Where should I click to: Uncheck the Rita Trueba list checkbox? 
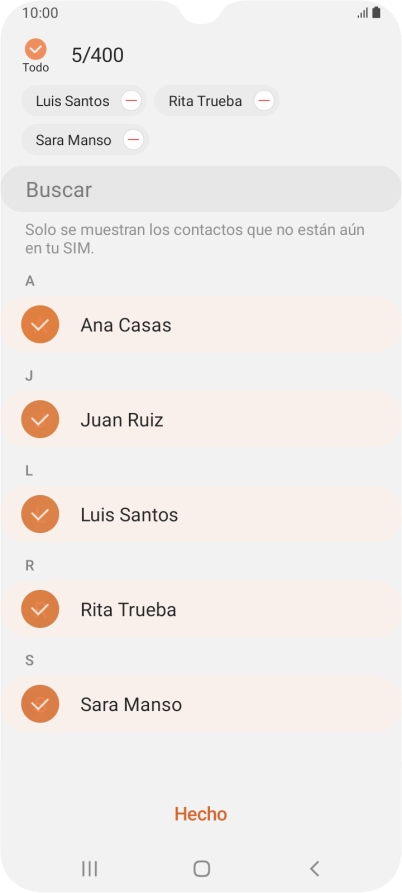pyautogui.click(x=40, y=609)
